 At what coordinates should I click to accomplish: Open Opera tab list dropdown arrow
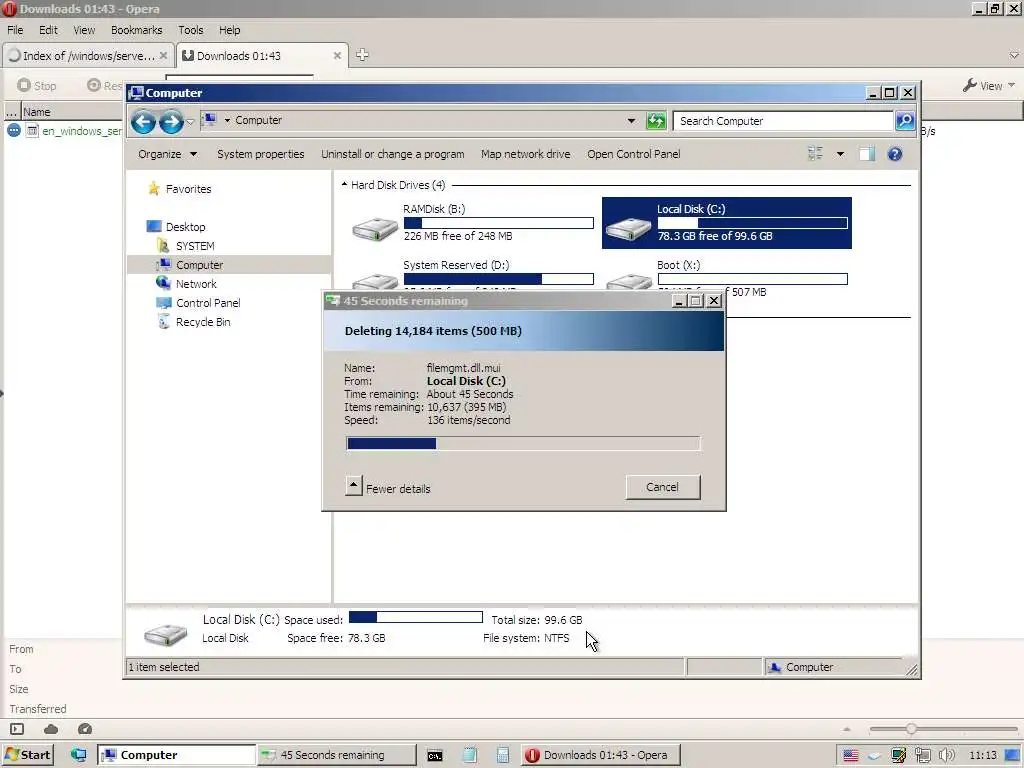[1014, 56]
